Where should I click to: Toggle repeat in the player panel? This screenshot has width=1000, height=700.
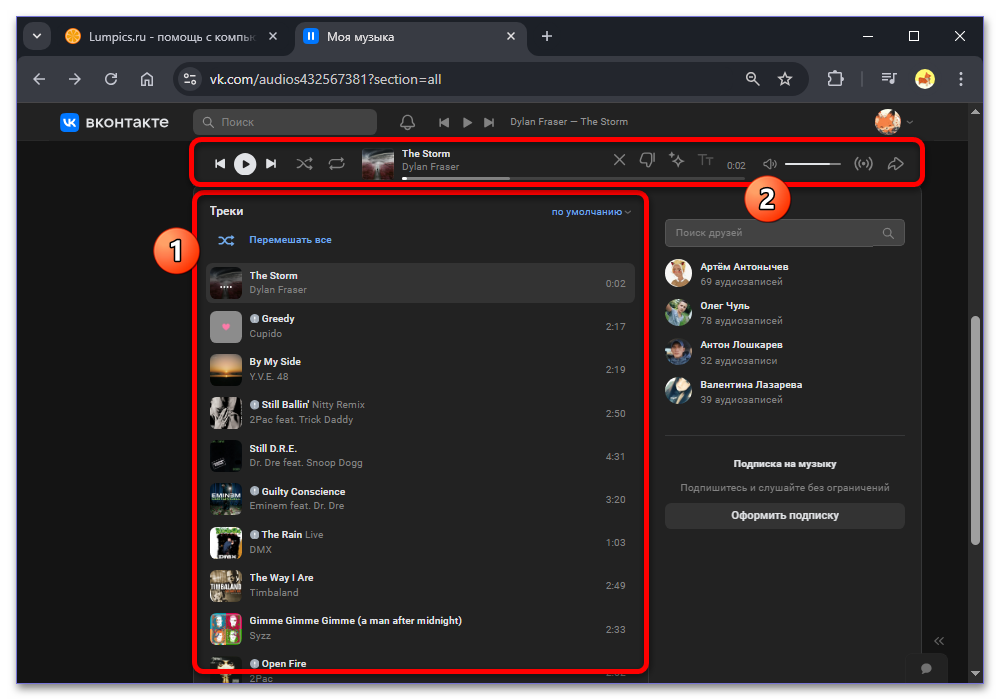click(x=337, y=164)
